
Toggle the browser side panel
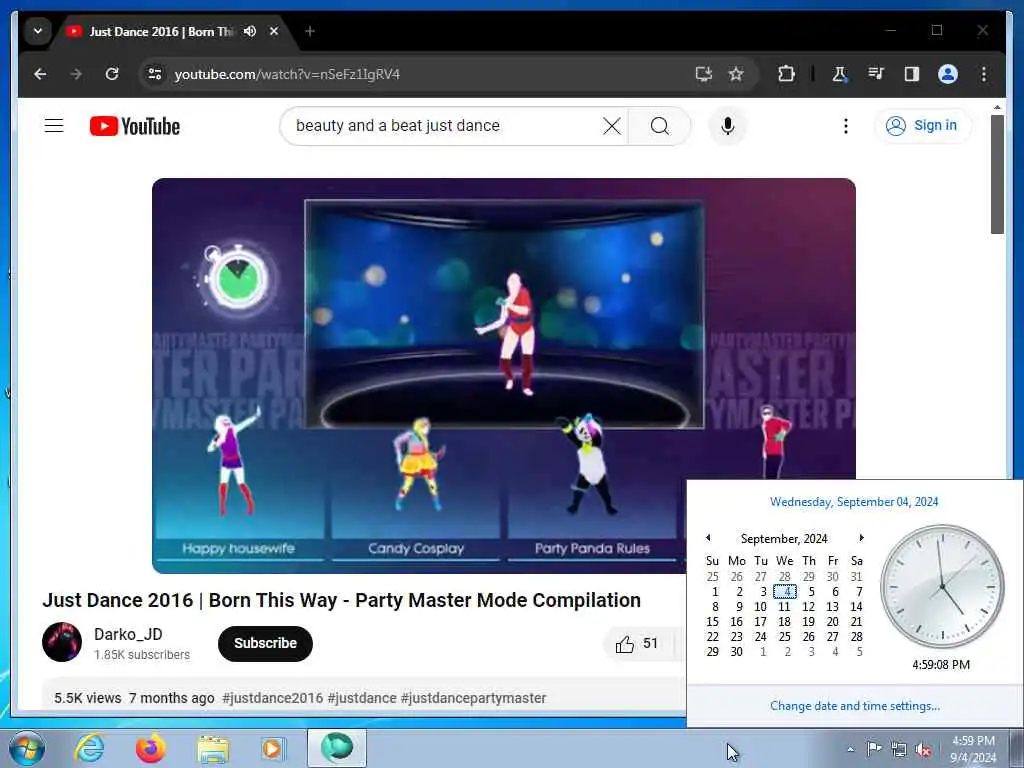click(x=912, y=74)
